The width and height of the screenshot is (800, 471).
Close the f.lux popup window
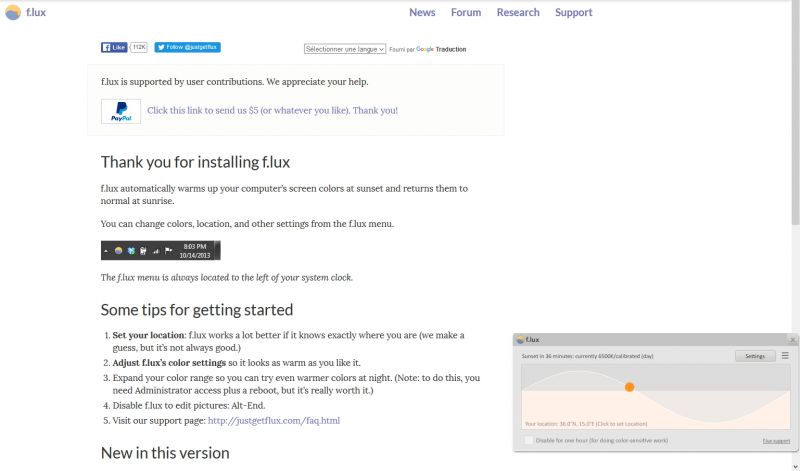tap(792, 340)
